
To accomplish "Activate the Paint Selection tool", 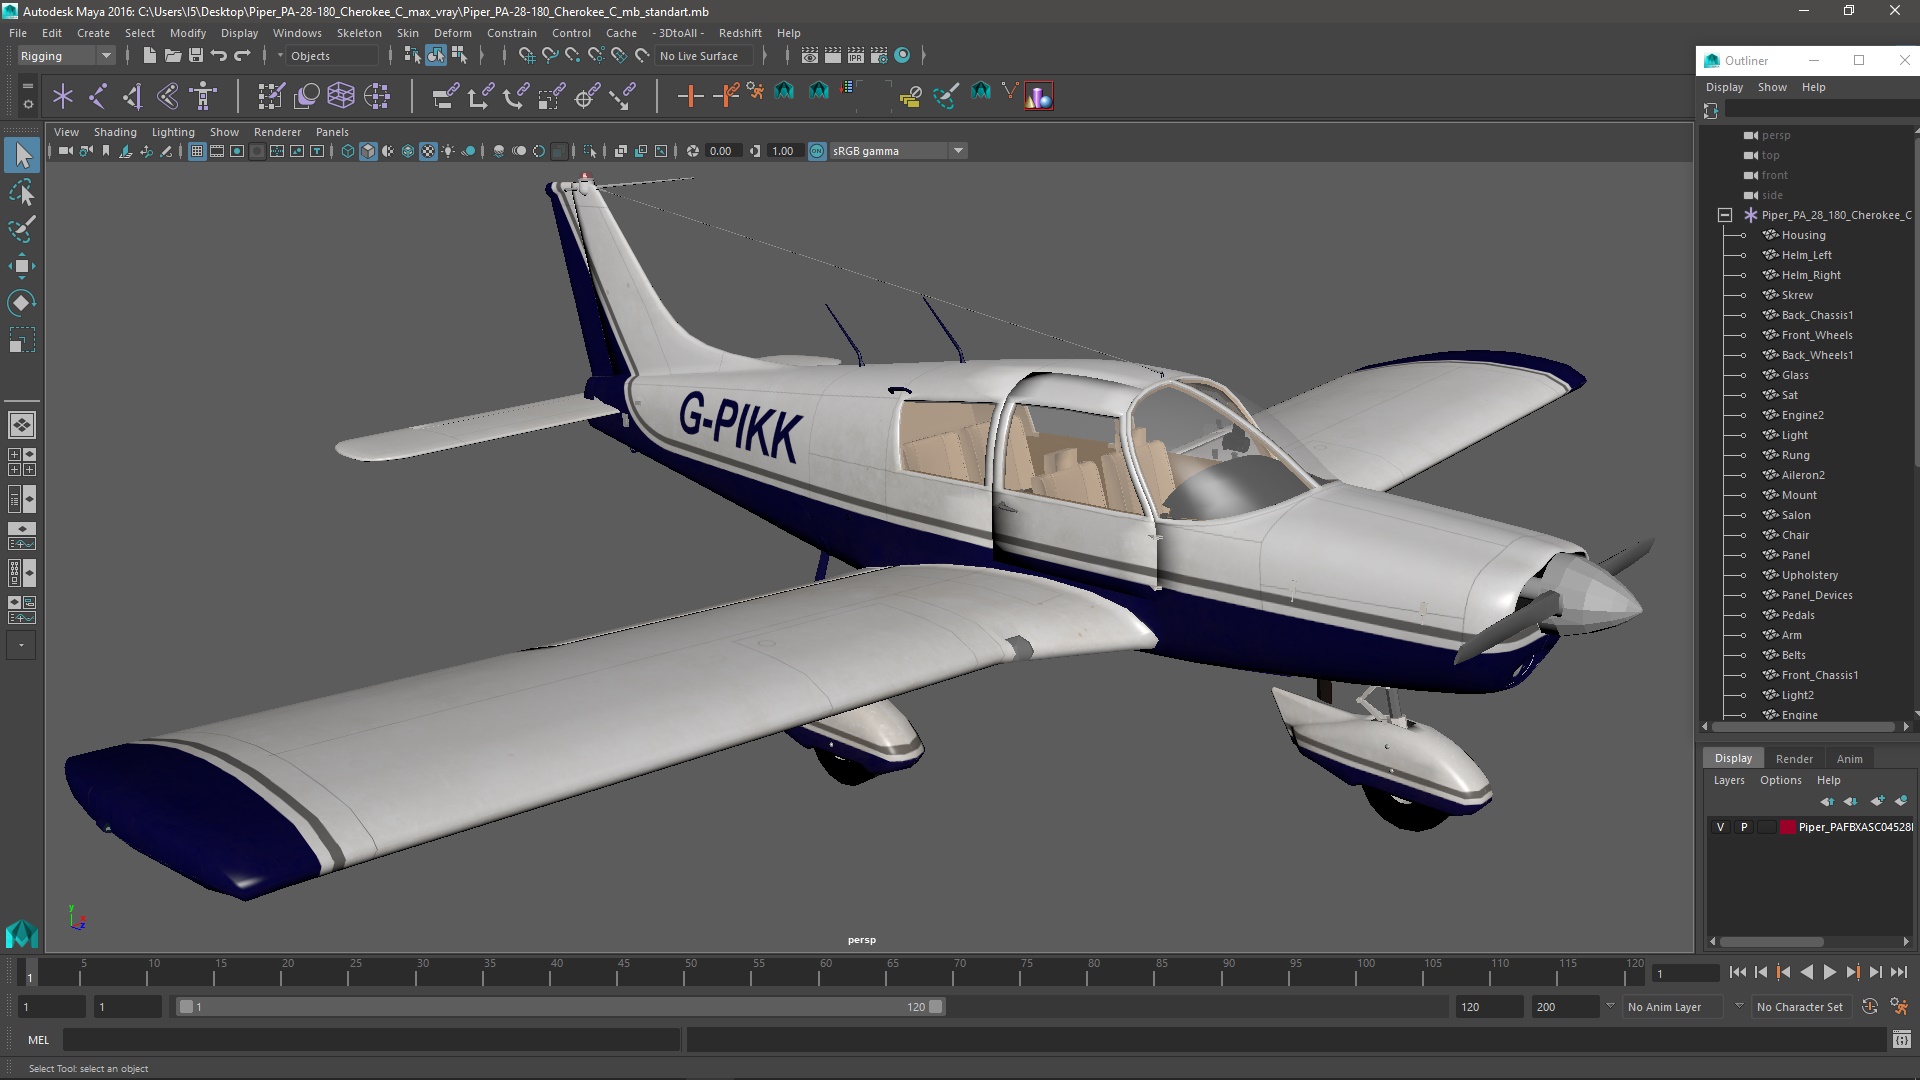I will (x=22, y=229).
